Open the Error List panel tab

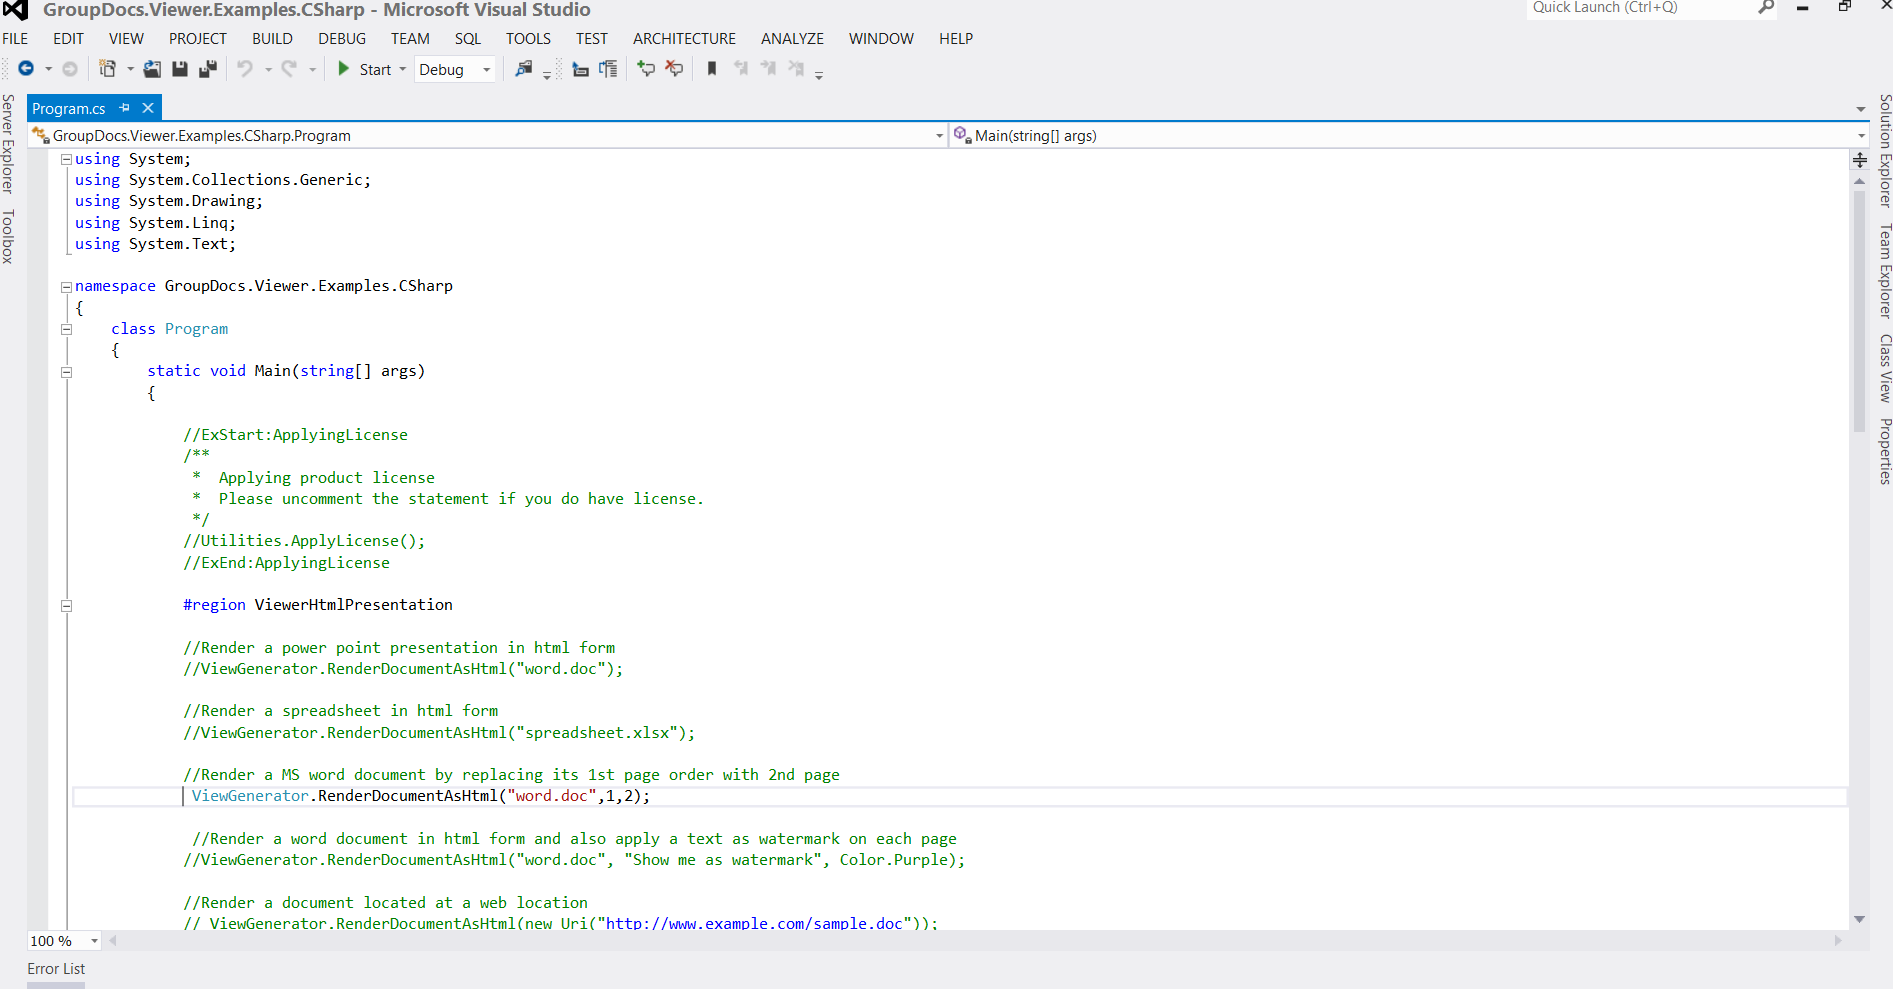tap(56, 969)
